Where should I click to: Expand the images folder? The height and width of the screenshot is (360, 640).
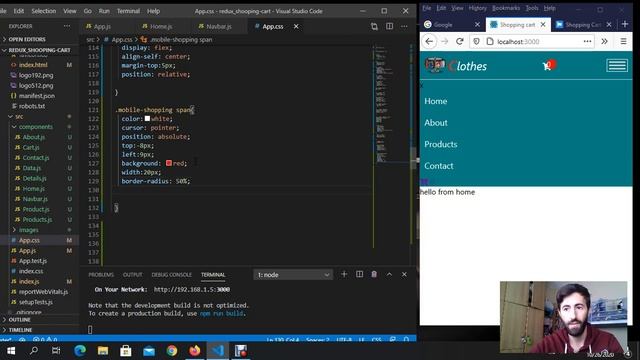(x=28, y=230)
